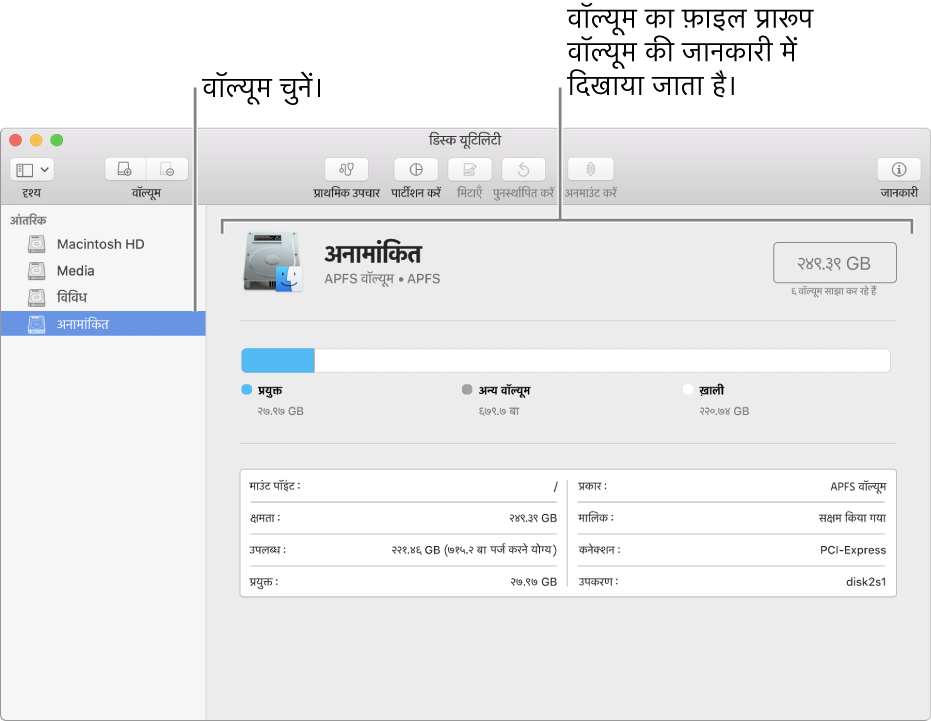Click the उपकरण disk2s1 value
Viewport: 931px width, 721px height.
(866, 582)
